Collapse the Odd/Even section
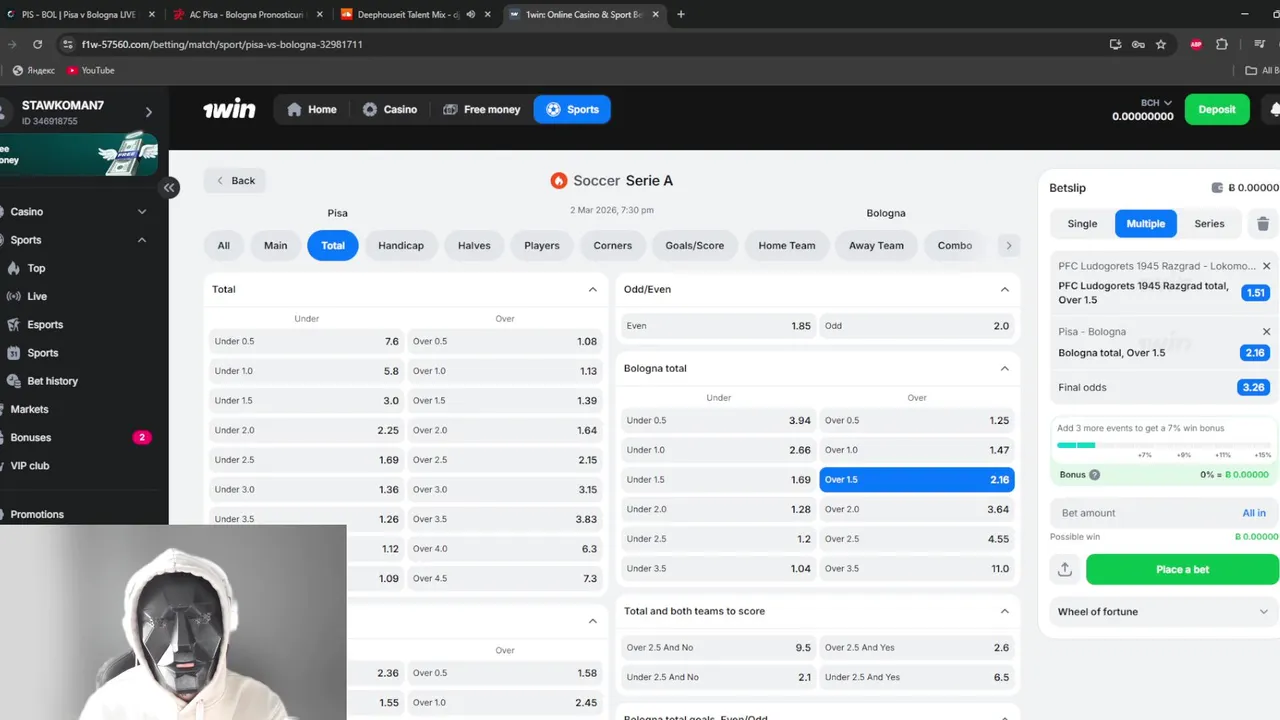The image size is (1280, 720). pos(1004,289)
